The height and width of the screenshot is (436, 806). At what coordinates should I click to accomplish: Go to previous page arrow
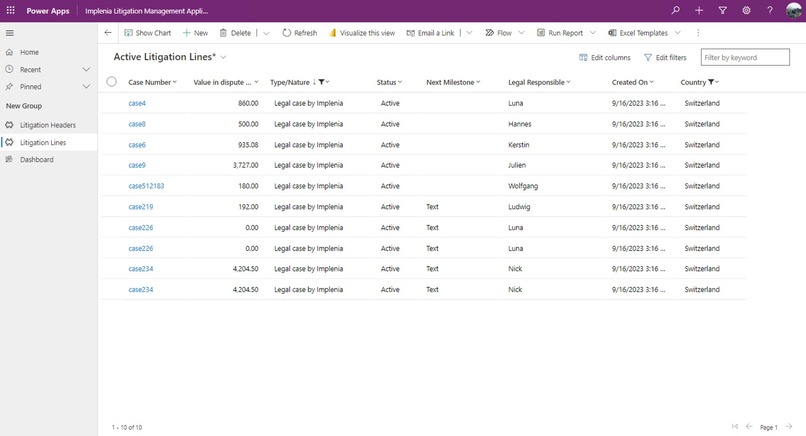pos(749,426)
